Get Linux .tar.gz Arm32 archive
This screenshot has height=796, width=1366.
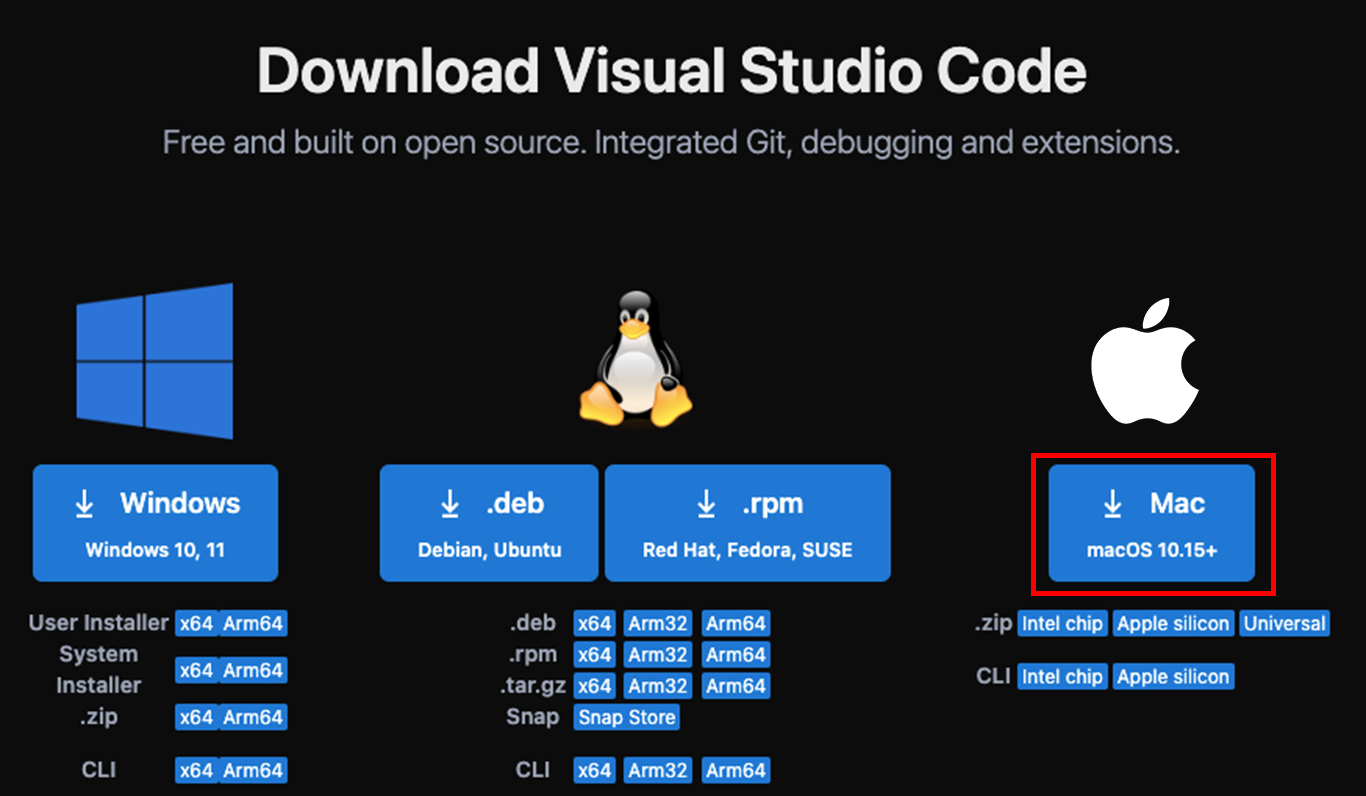pyautogui.click(x=658, y=686)
